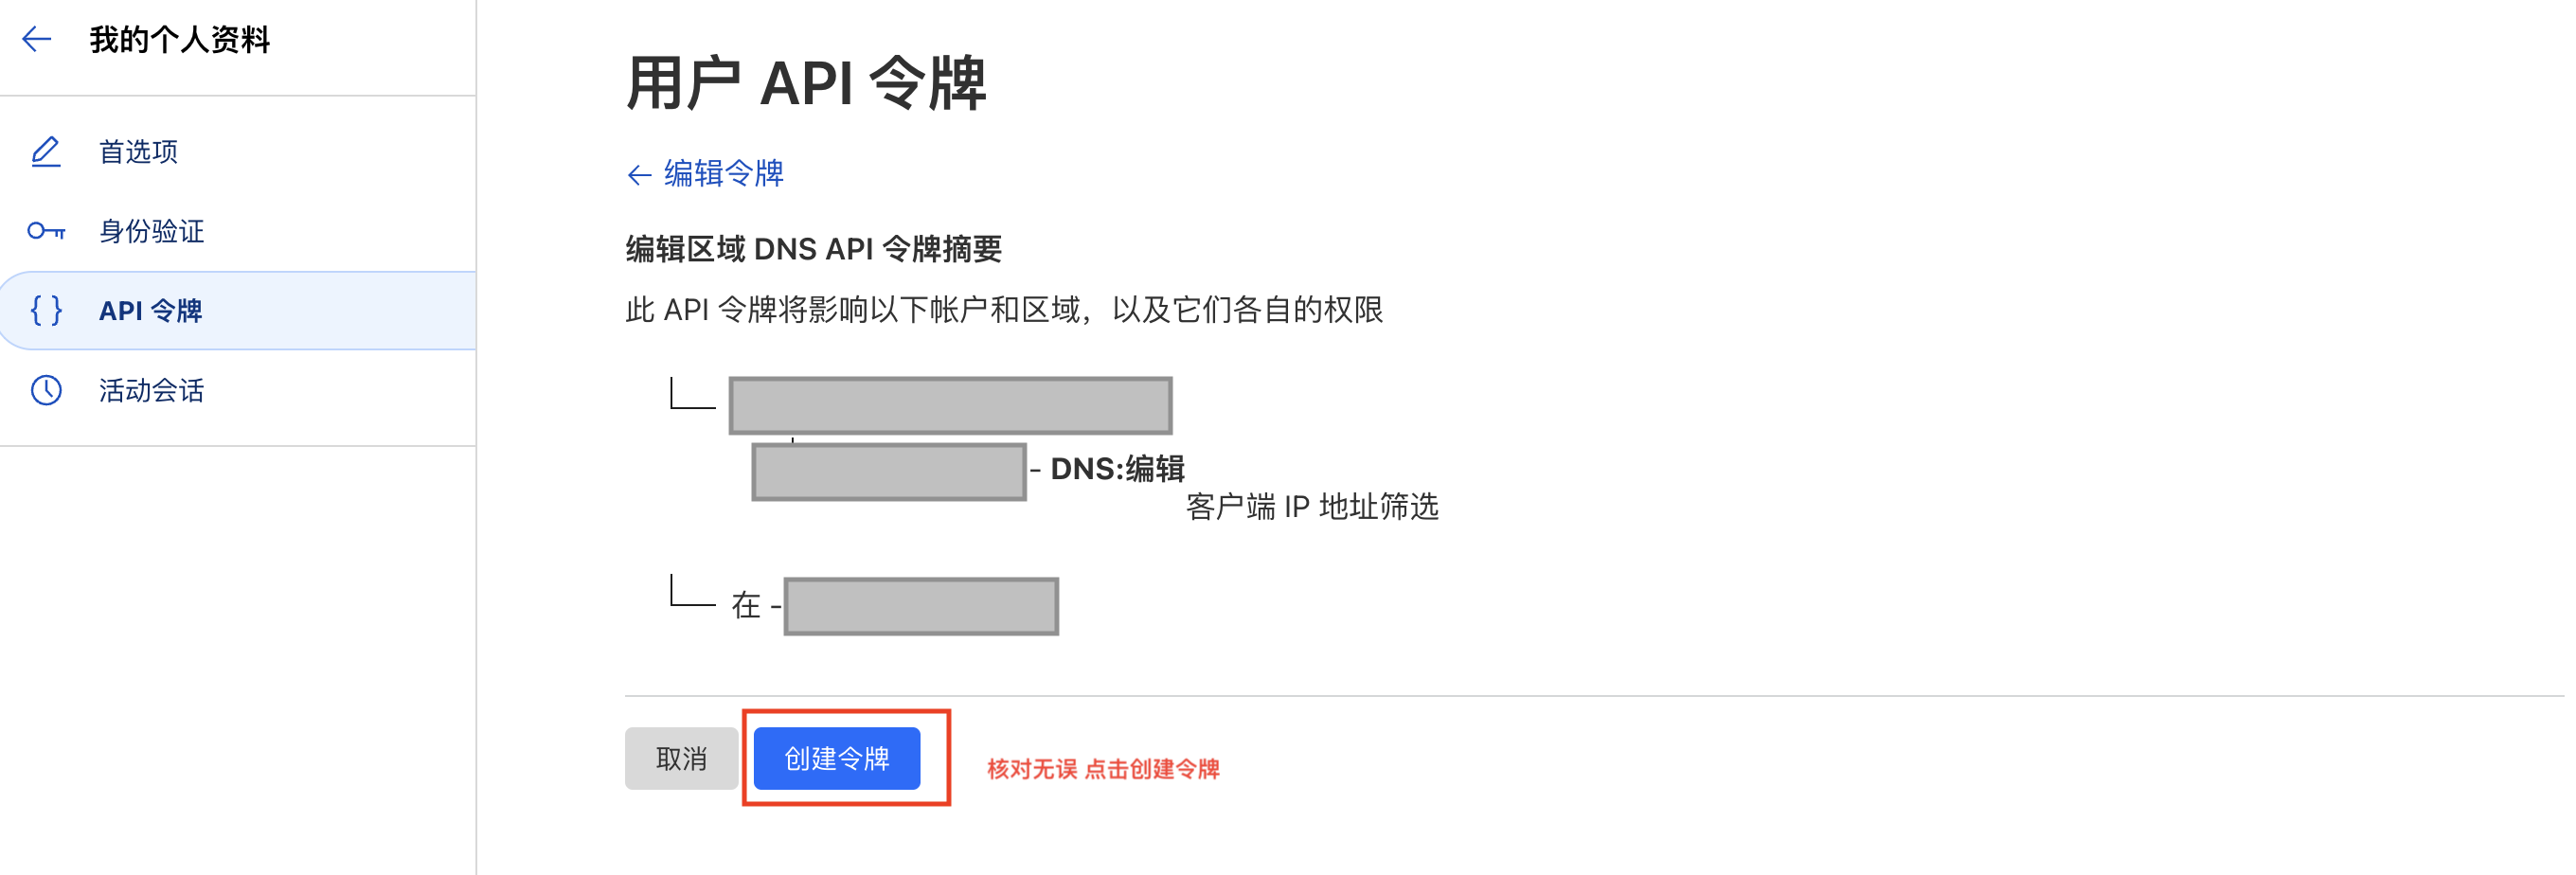Viewport: 2576px width, 875px height.
Task: Switch to the 身份验证 section
Action: [x=151, y=231]
